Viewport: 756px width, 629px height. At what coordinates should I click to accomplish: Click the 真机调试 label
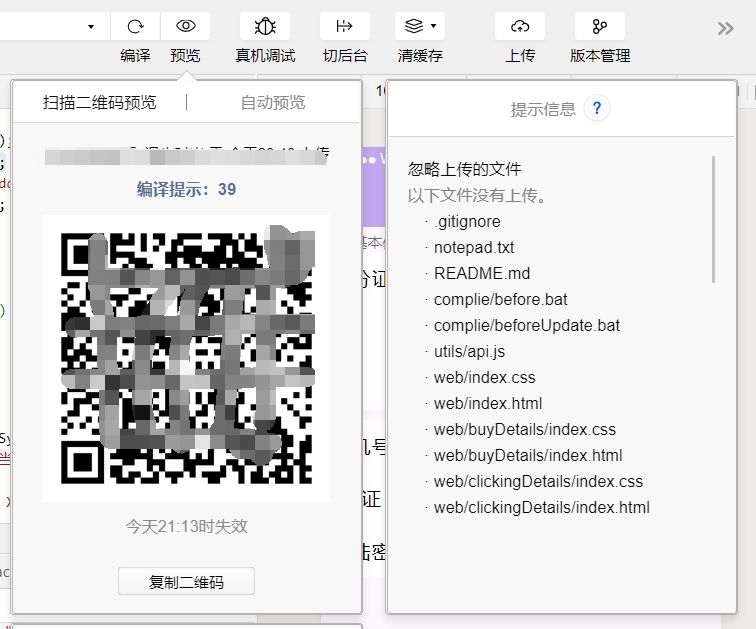[265, 55]
